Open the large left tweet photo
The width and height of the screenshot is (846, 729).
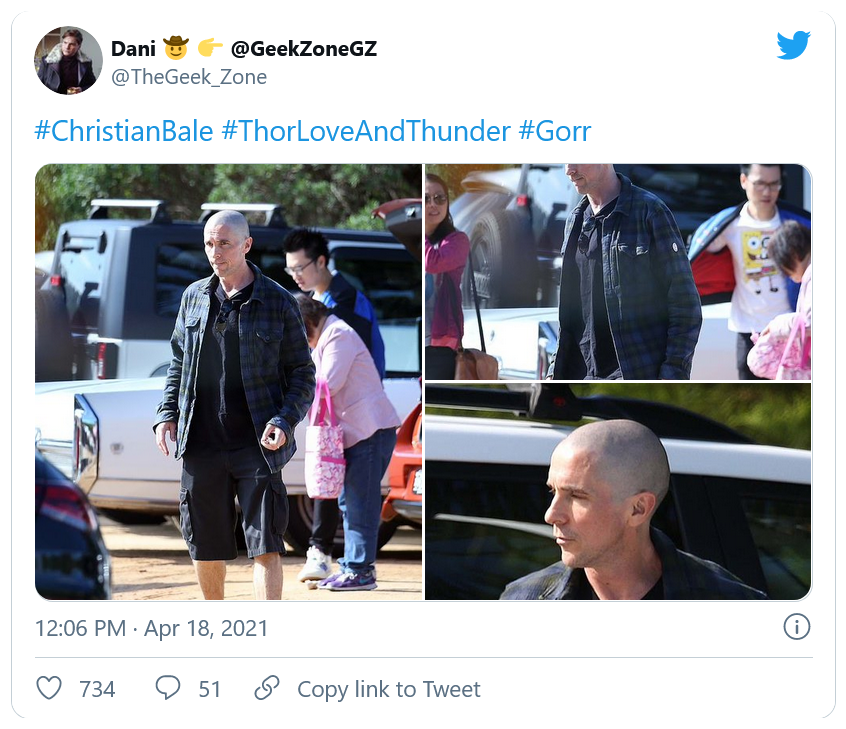[228, 382]
